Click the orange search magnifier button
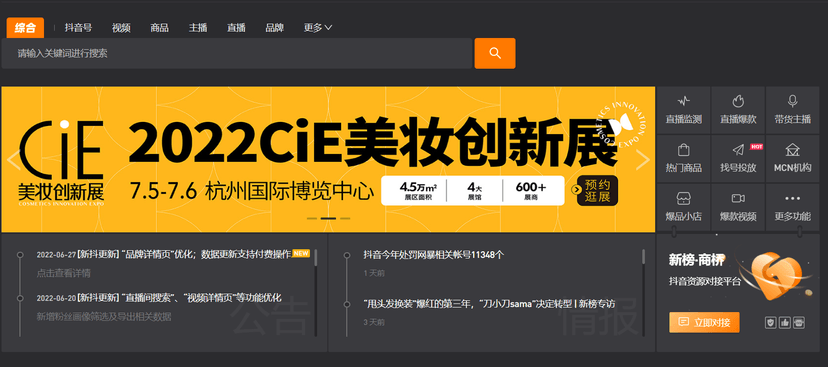This screenshot has width=828, height=367. [495, 53]
